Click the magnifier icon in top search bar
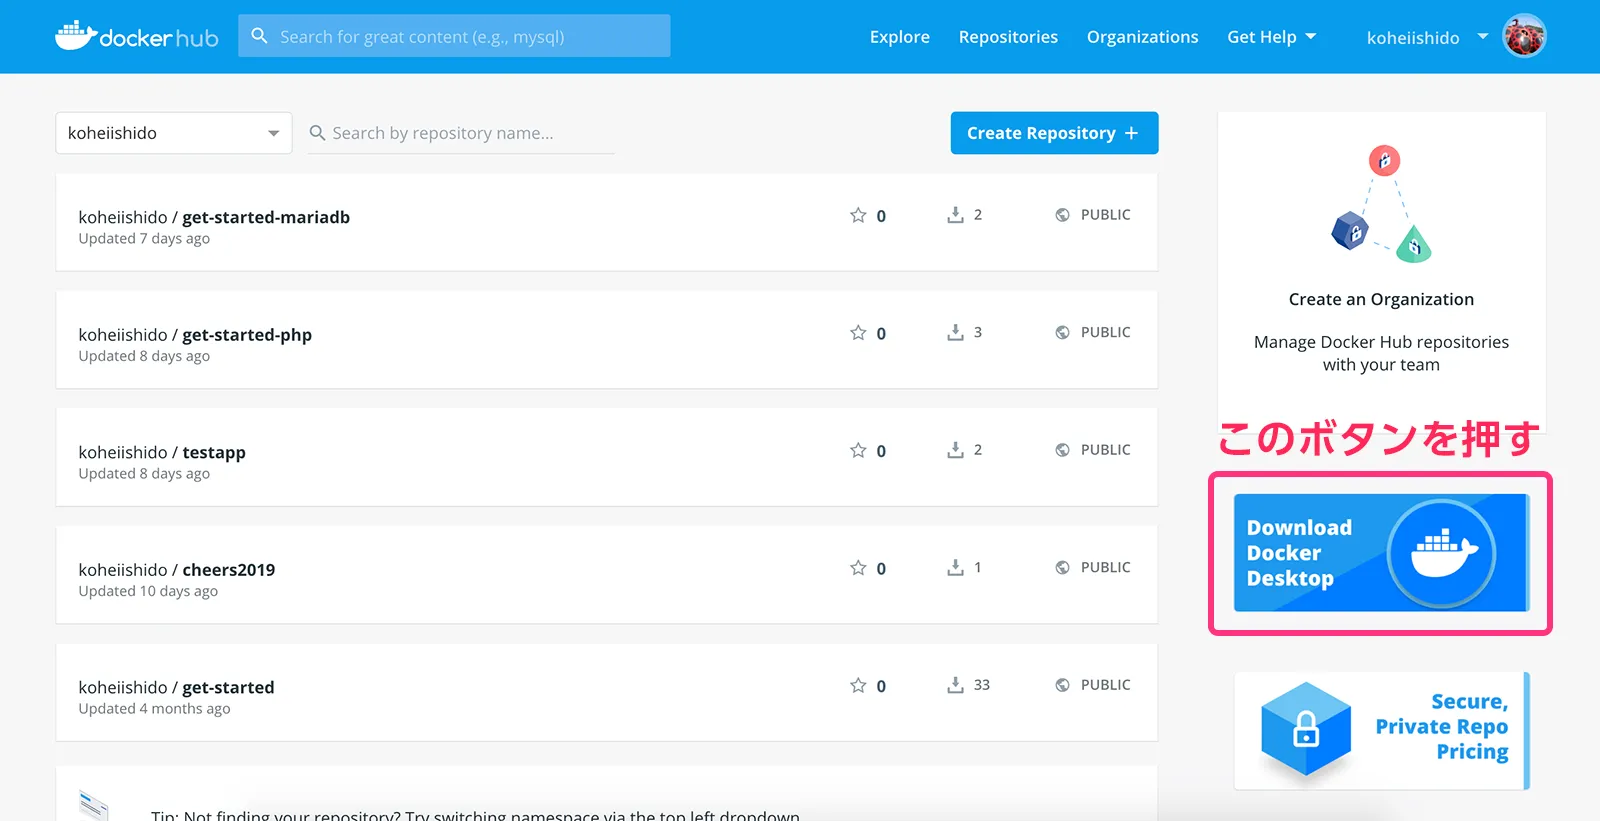The height and width of the screenshot is (821, 1600). (259, 36)
